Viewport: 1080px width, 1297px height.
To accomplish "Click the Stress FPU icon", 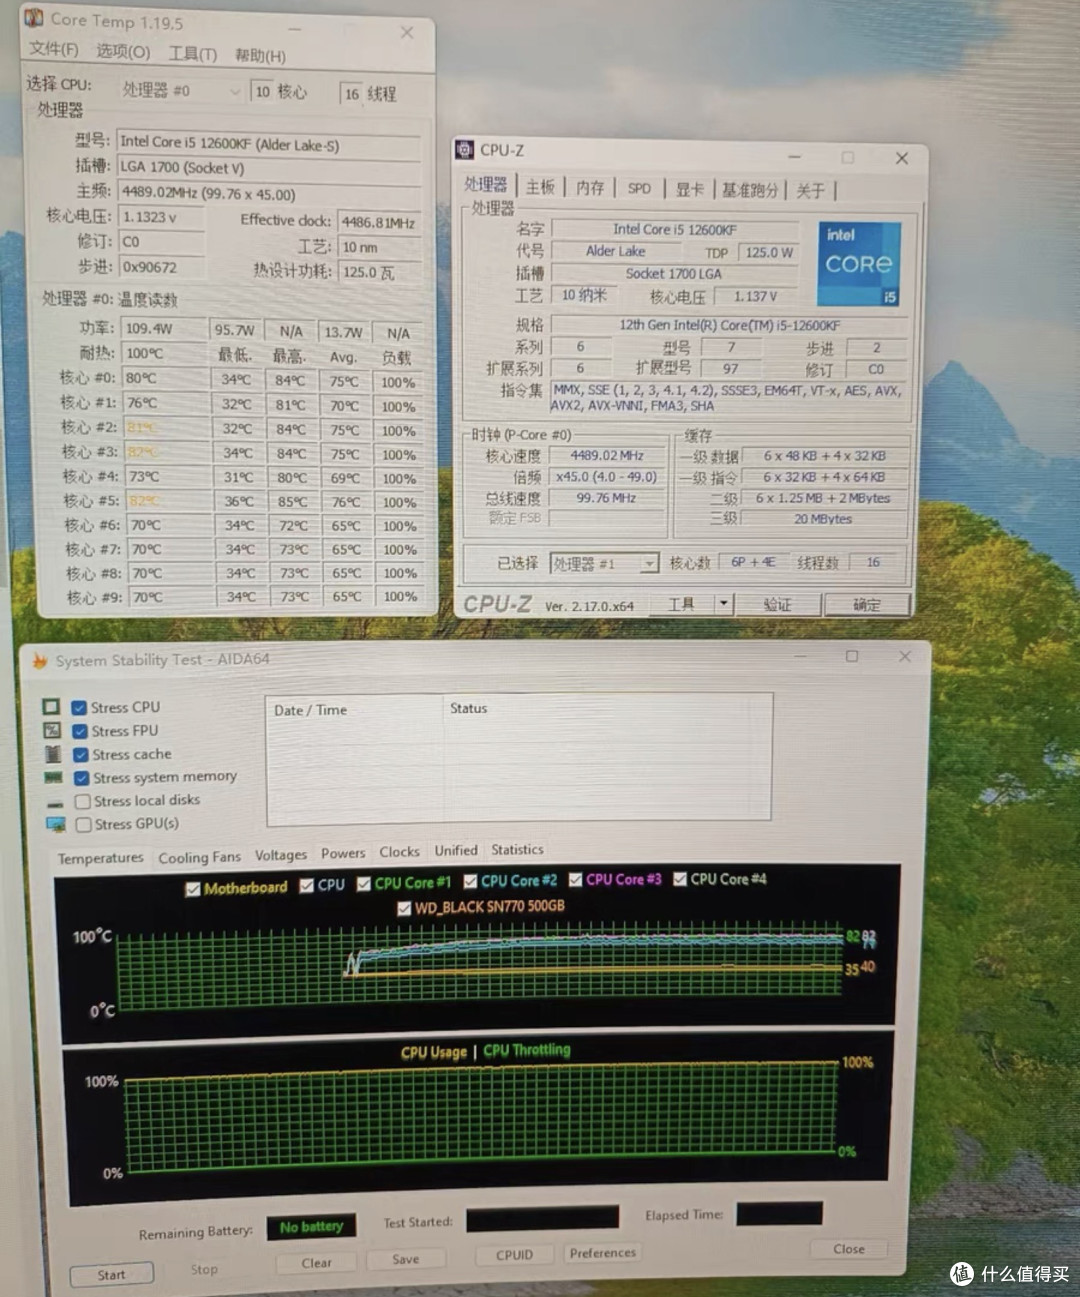I will click(52, 730).
